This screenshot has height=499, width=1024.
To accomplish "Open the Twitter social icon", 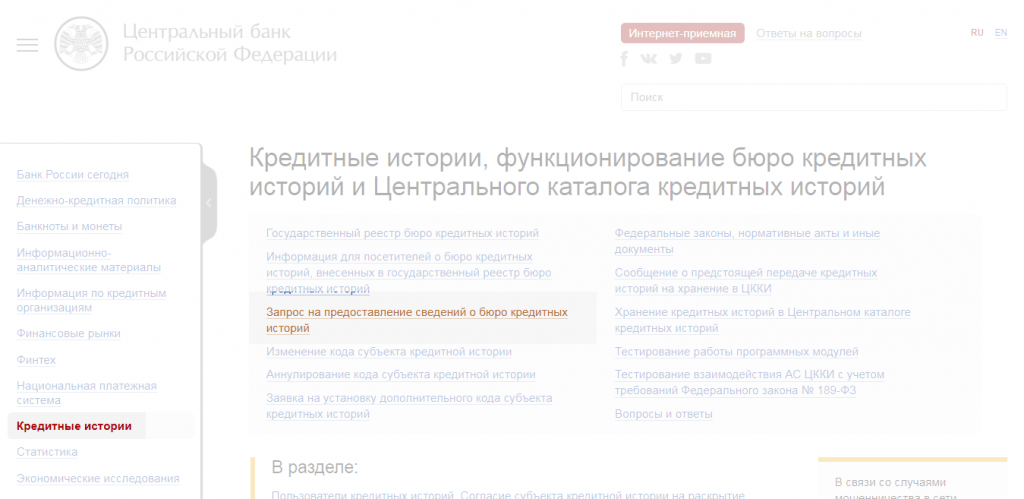I will pyautogui.click(x=676, y=59).
